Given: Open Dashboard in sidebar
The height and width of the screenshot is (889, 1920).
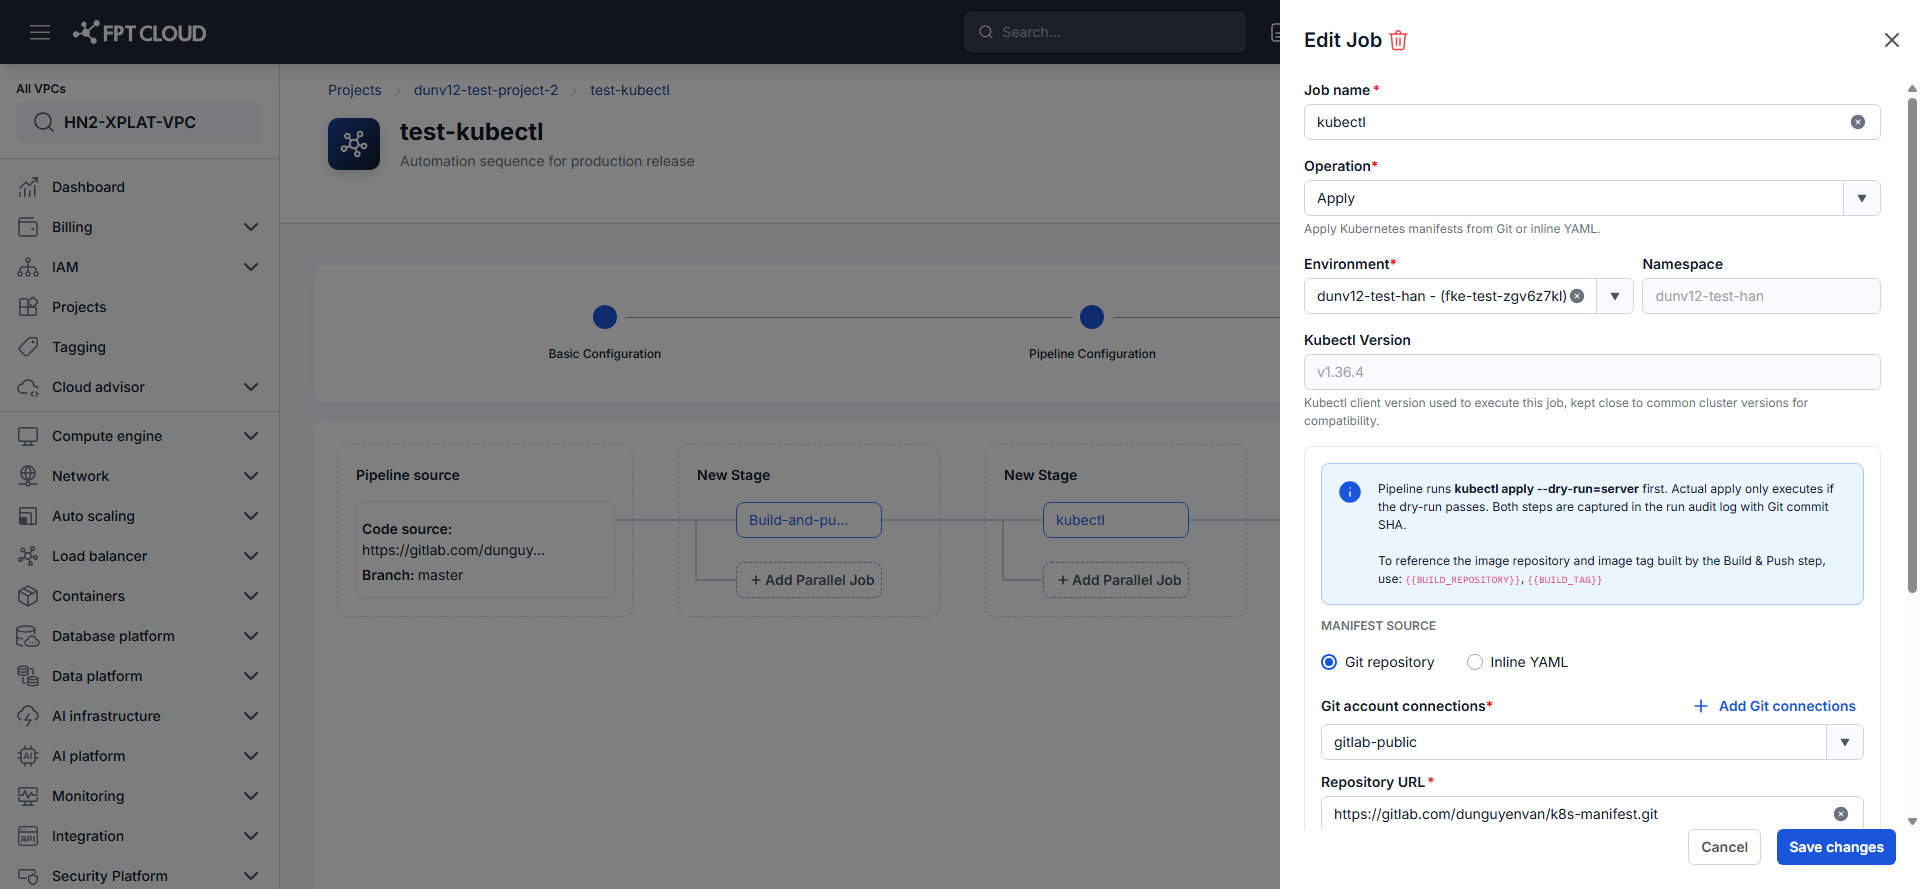Looking at the screenshot, I should coord(88,187).
